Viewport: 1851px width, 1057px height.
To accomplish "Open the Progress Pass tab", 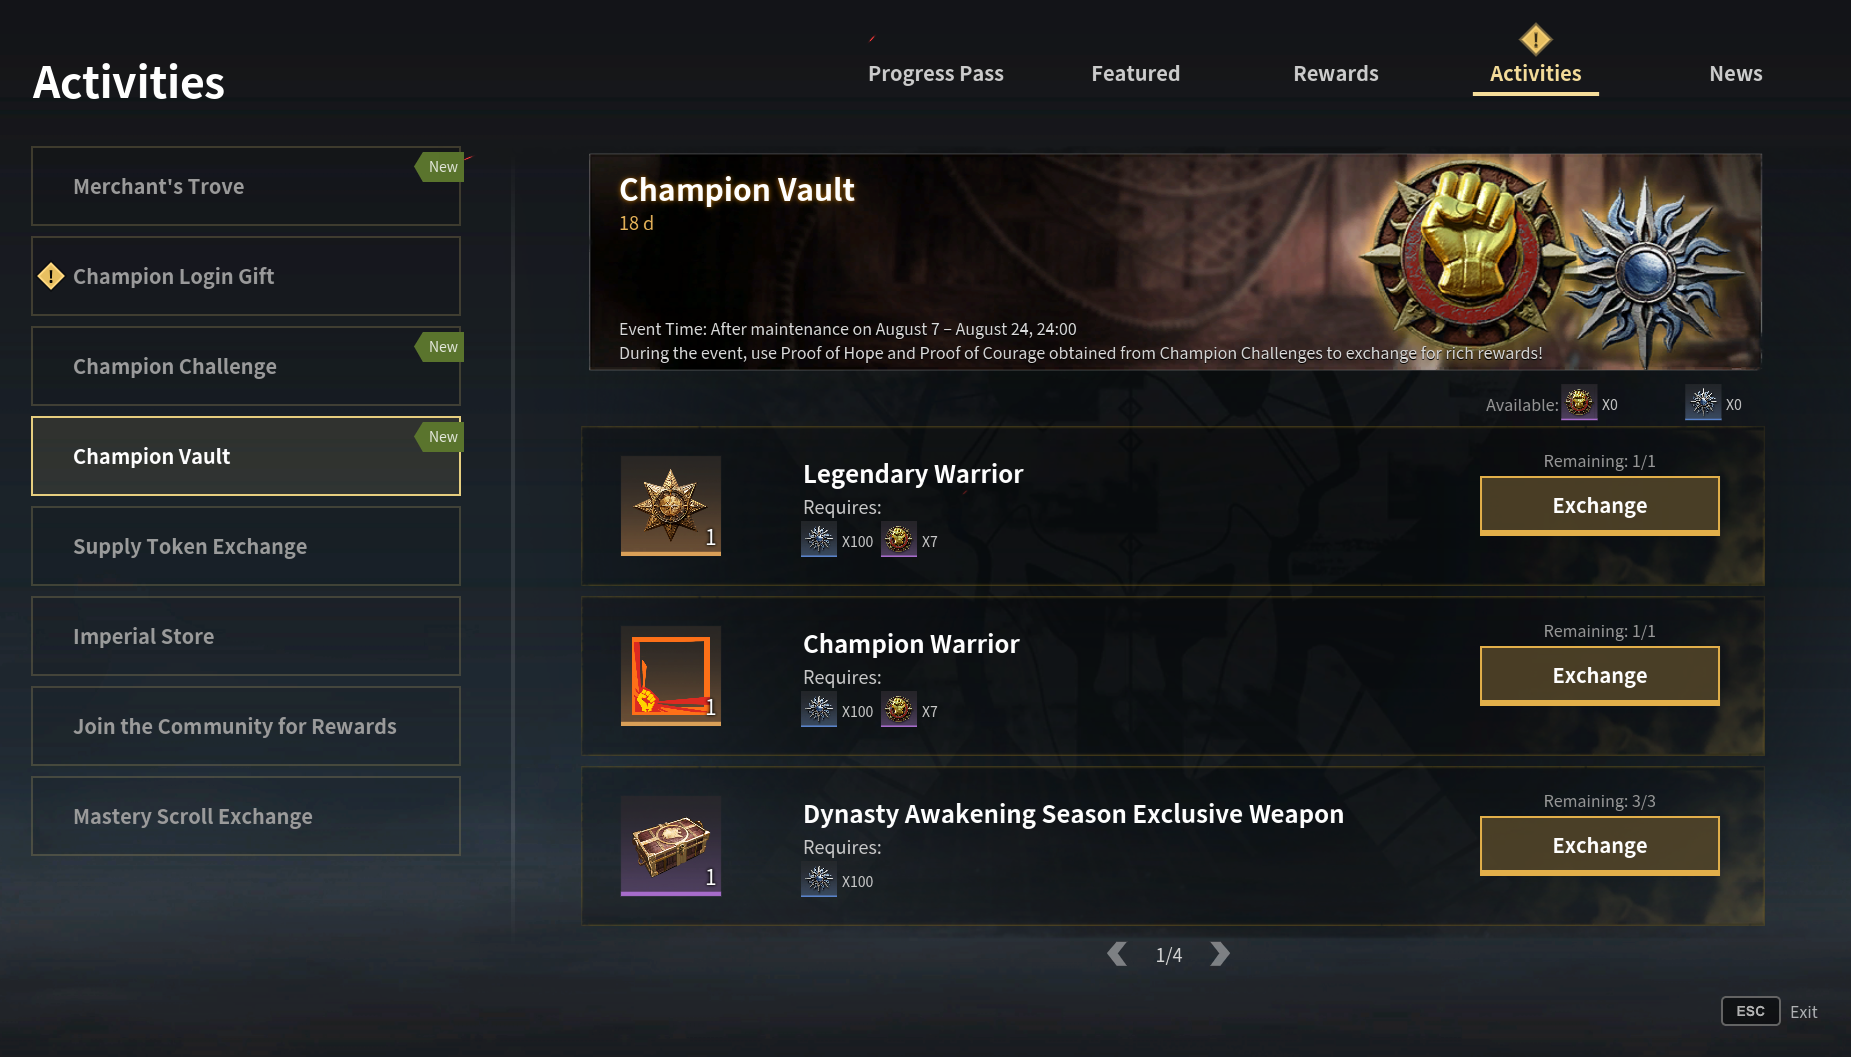I will coord(935,74).
